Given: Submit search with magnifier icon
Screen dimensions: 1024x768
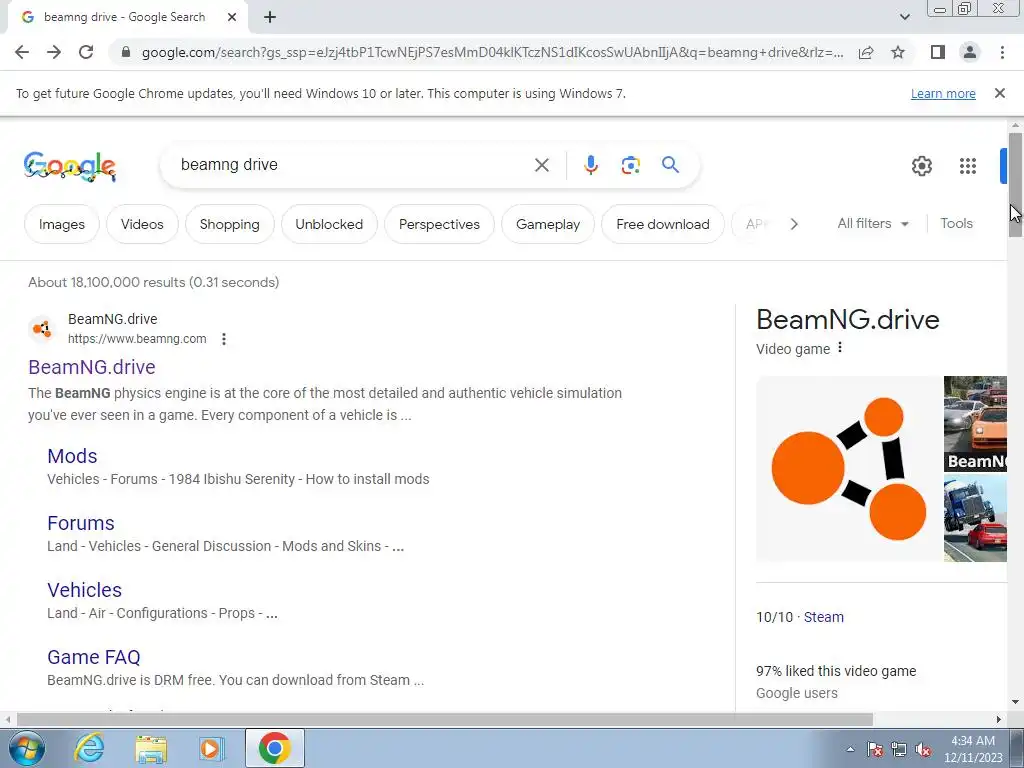Looking at the screenshot, I should 670,165.
